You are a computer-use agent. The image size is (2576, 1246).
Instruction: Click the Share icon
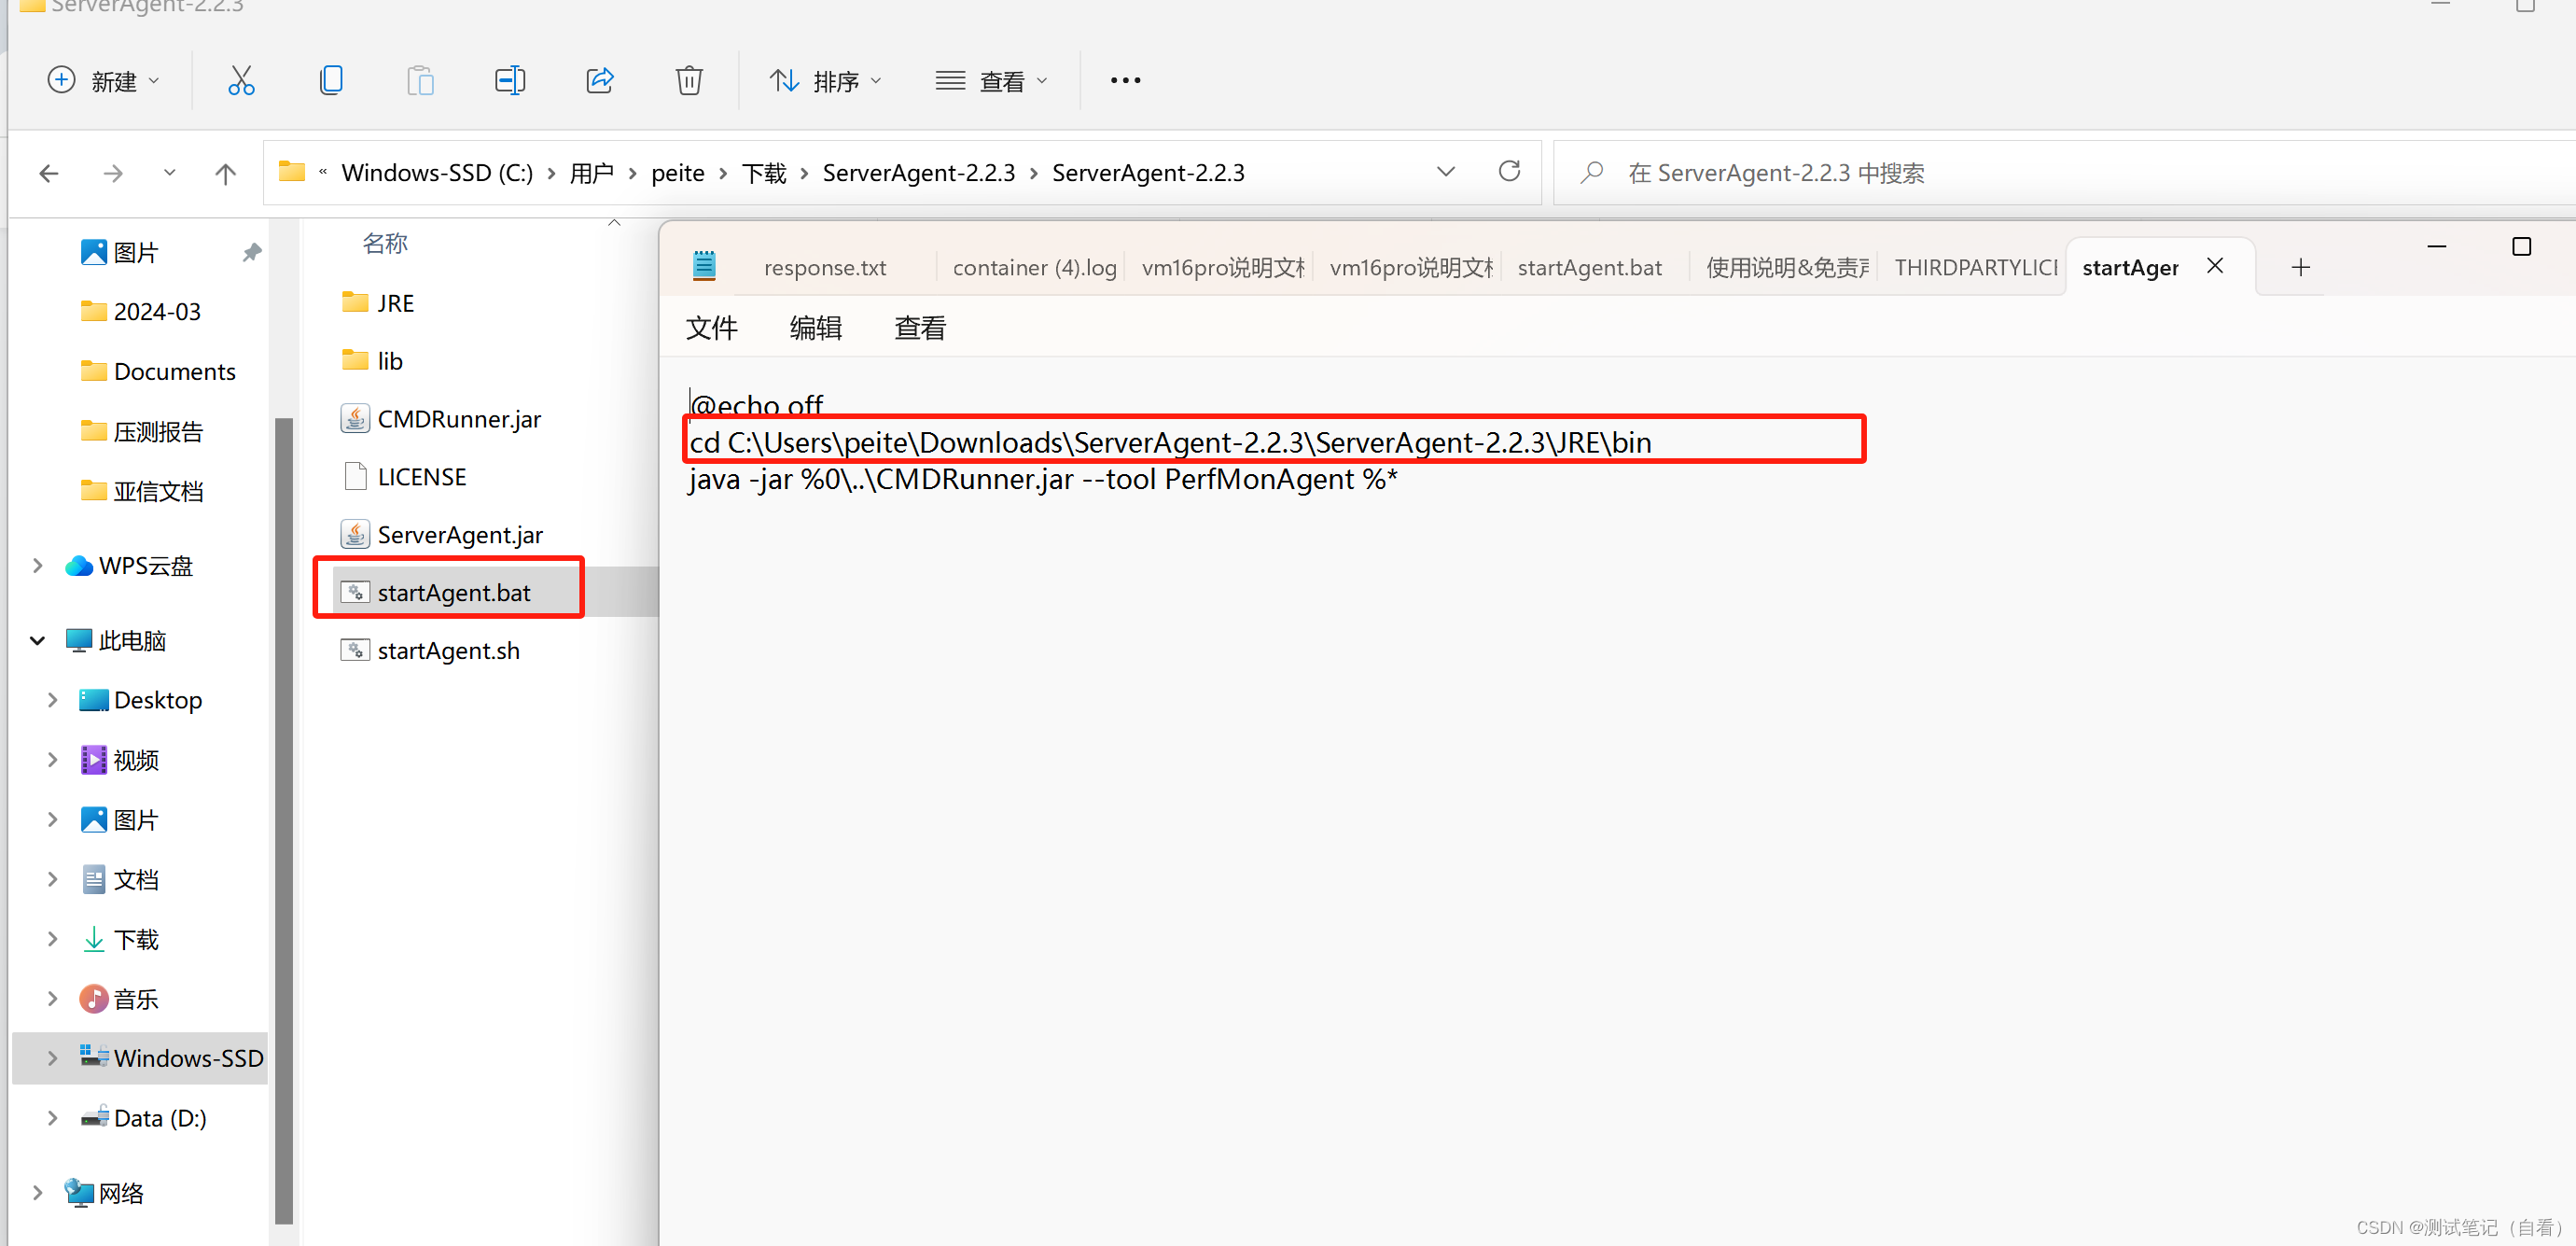point(600,81)
